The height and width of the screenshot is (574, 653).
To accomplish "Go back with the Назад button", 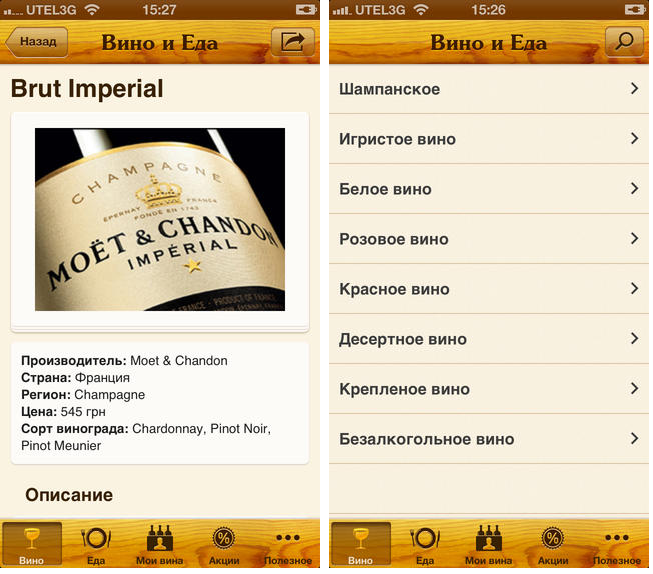I will point(37,42).
